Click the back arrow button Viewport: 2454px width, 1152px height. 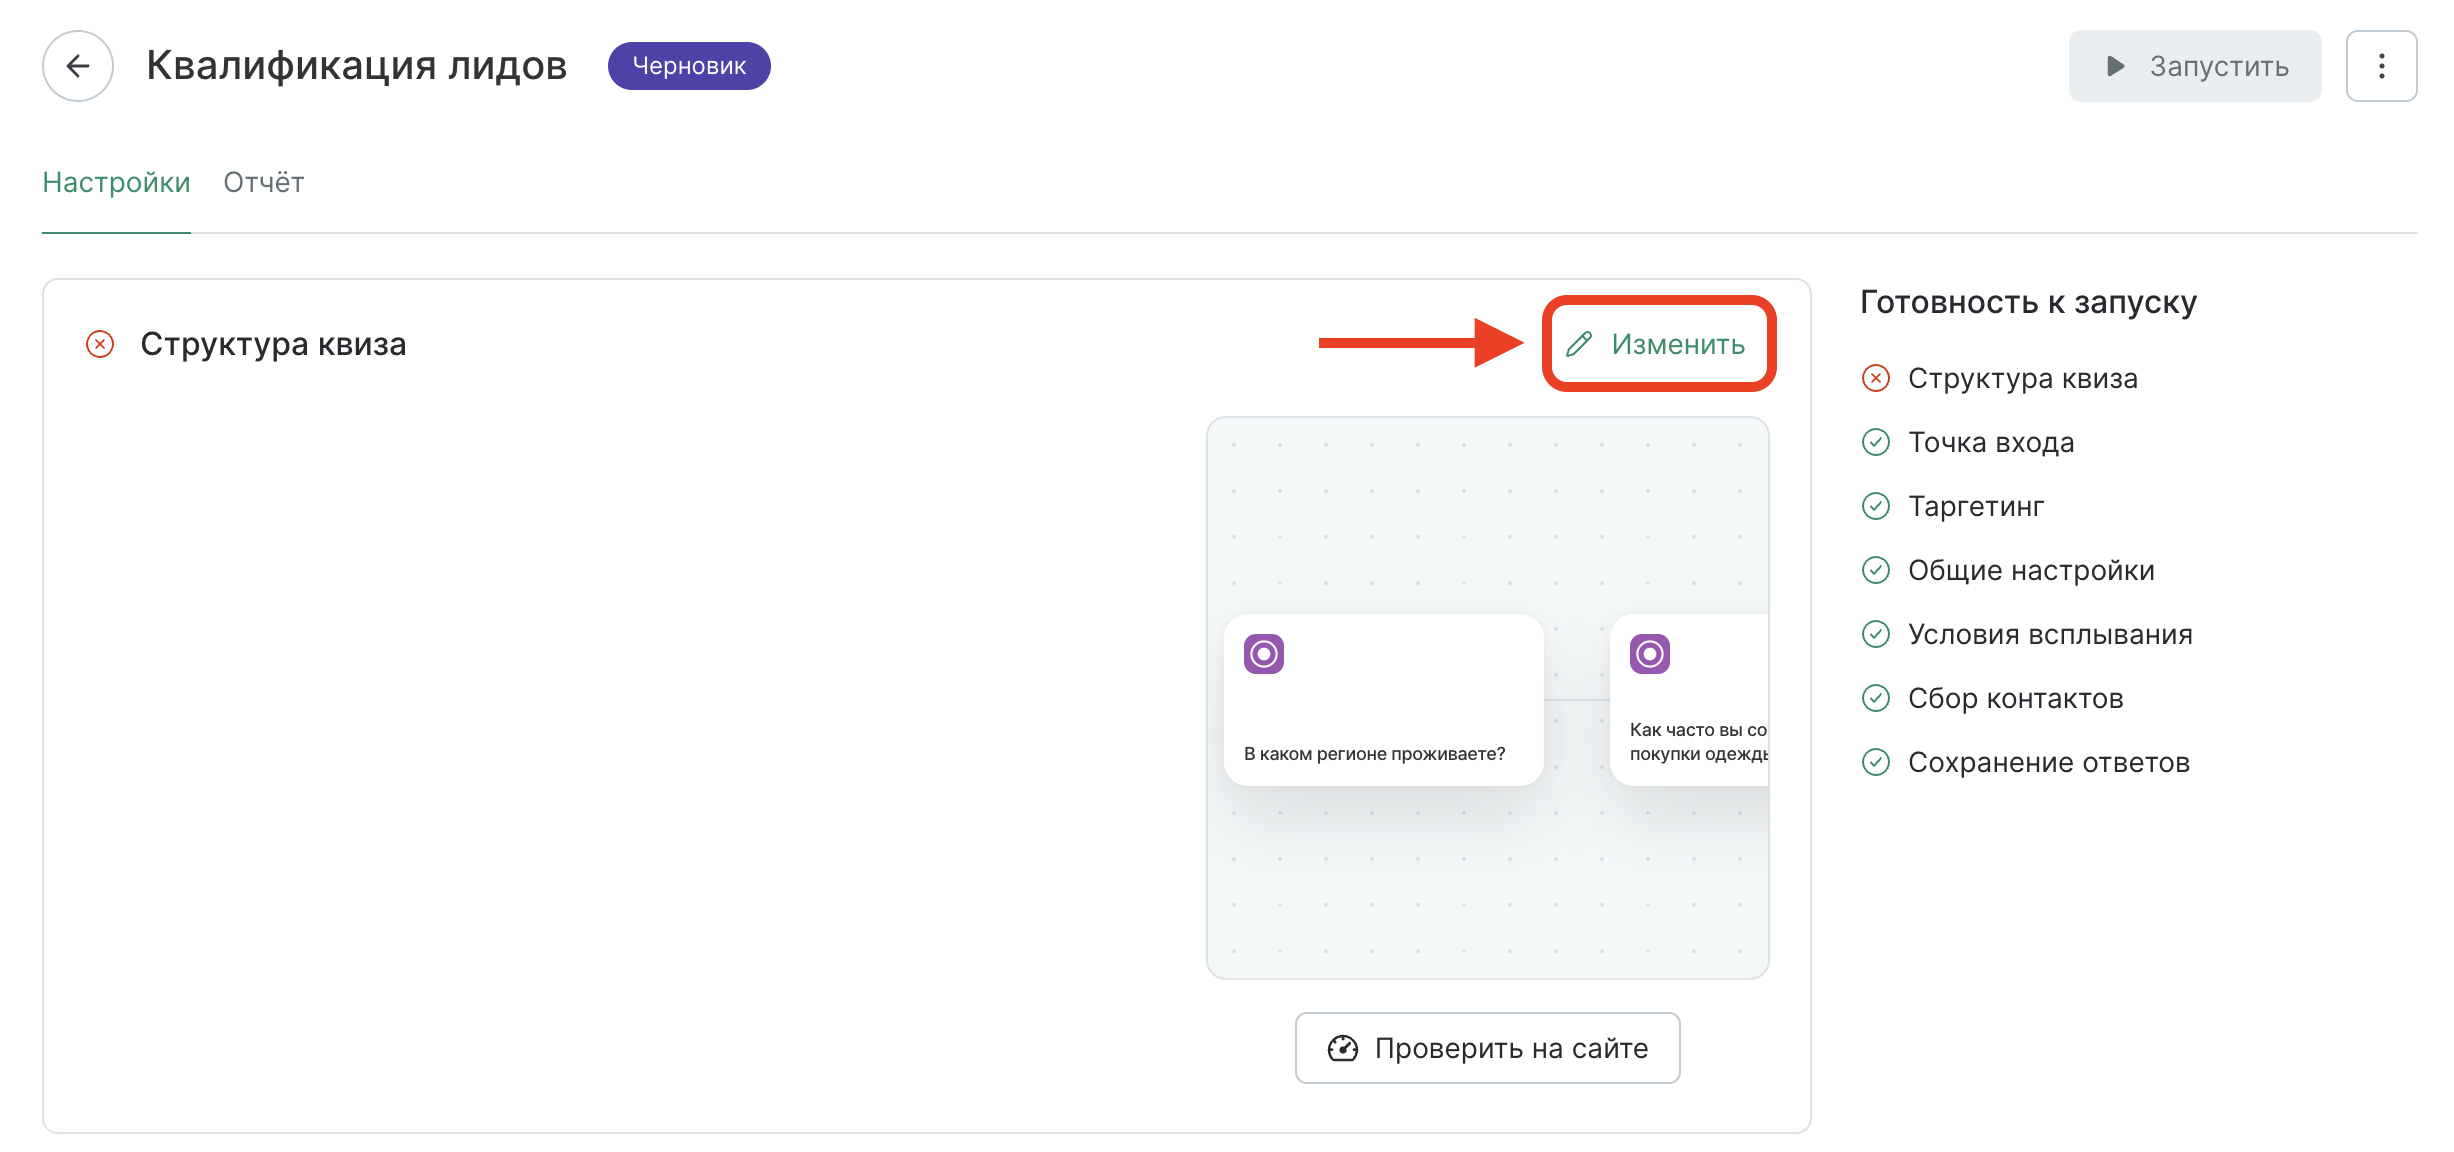click(77, 66)
